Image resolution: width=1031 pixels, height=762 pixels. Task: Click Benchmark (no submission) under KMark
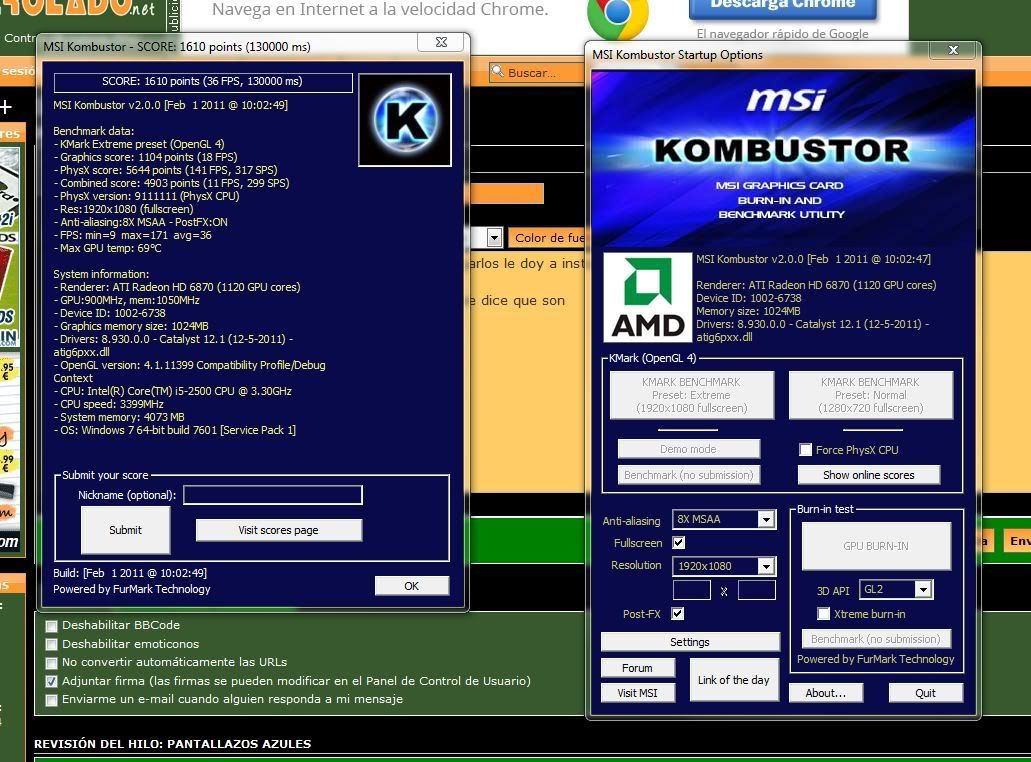pyautogui.click(x=688, y=475)
